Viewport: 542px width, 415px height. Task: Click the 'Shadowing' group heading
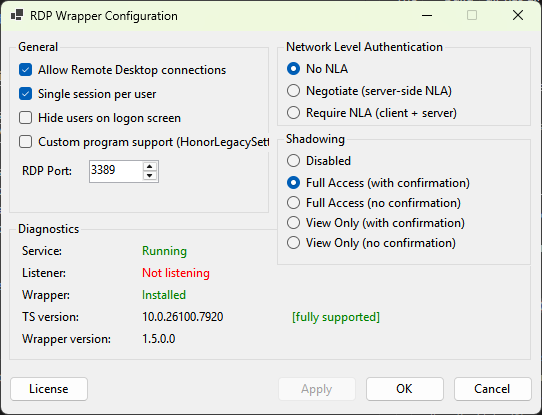[x=315, y=139]
